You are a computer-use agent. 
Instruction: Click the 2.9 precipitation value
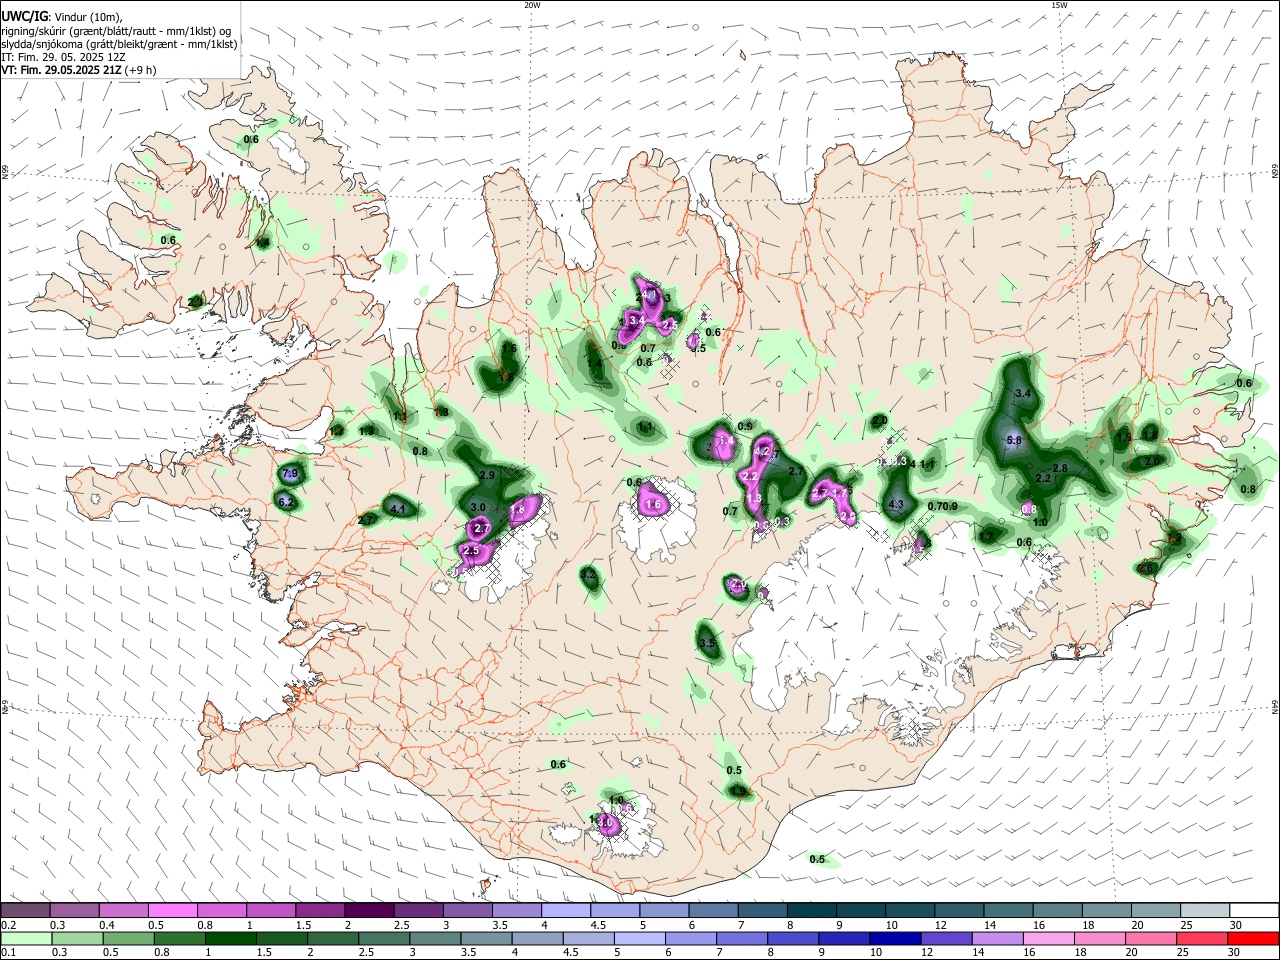tap(487, 475)
